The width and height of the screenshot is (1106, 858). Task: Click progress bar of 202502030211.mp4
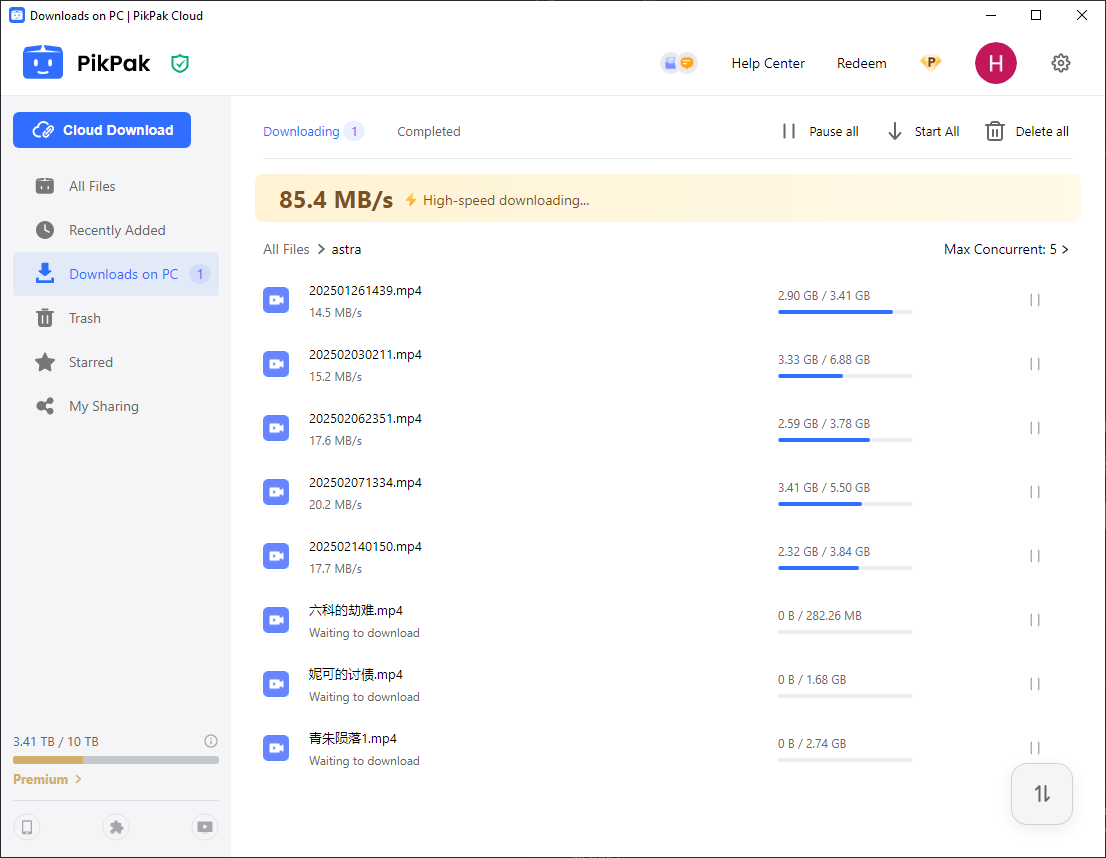click(845, 376)
